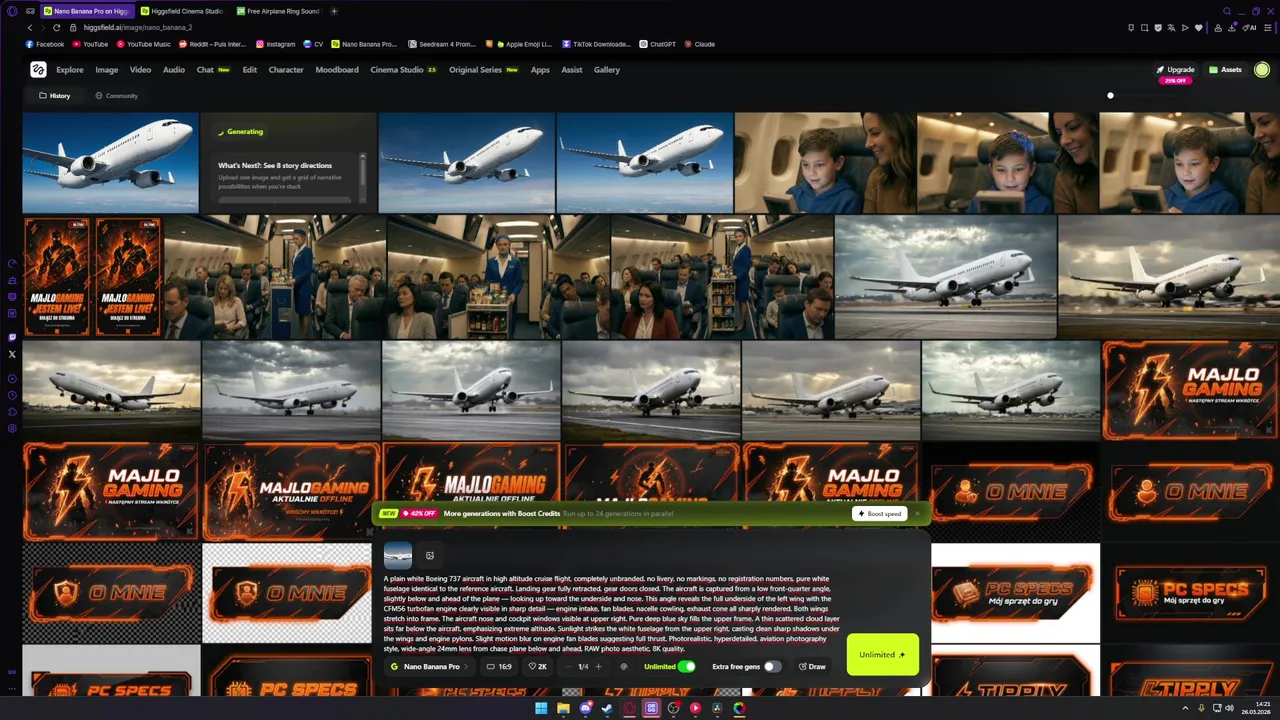Click the @ mention icon in prompt bar
This screenshot has height=720, width=1280.
[x=624, y=666]
